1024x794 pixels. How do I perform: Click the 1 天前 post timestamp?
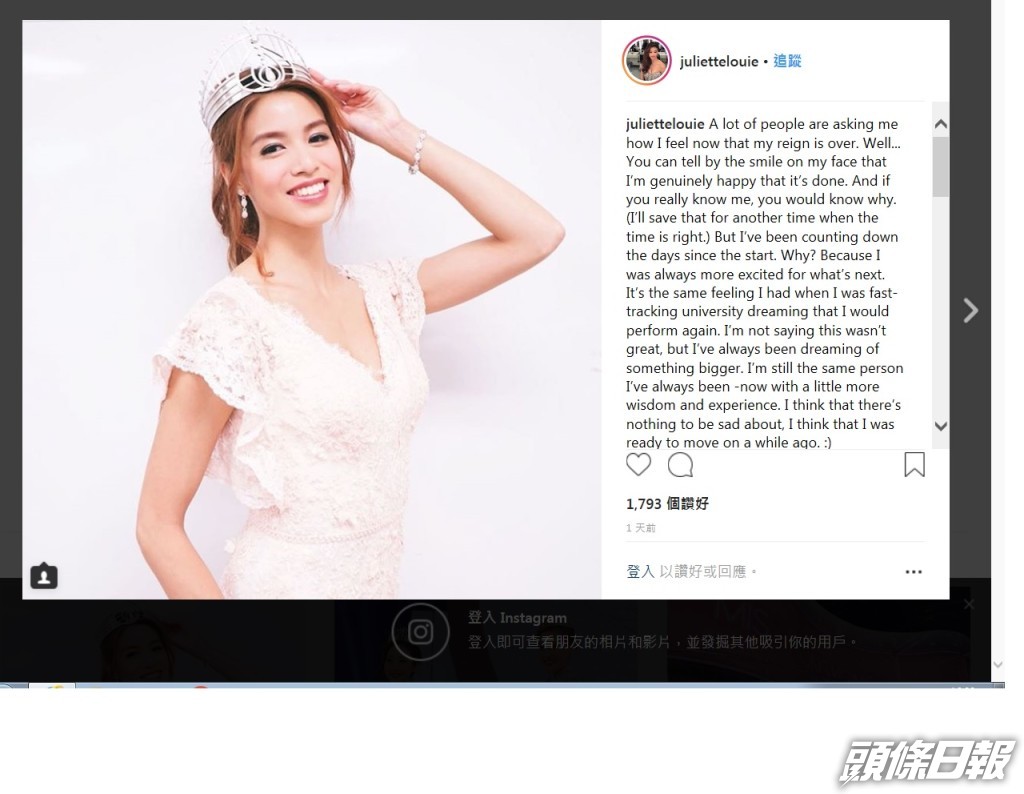[x=641, y=528]
